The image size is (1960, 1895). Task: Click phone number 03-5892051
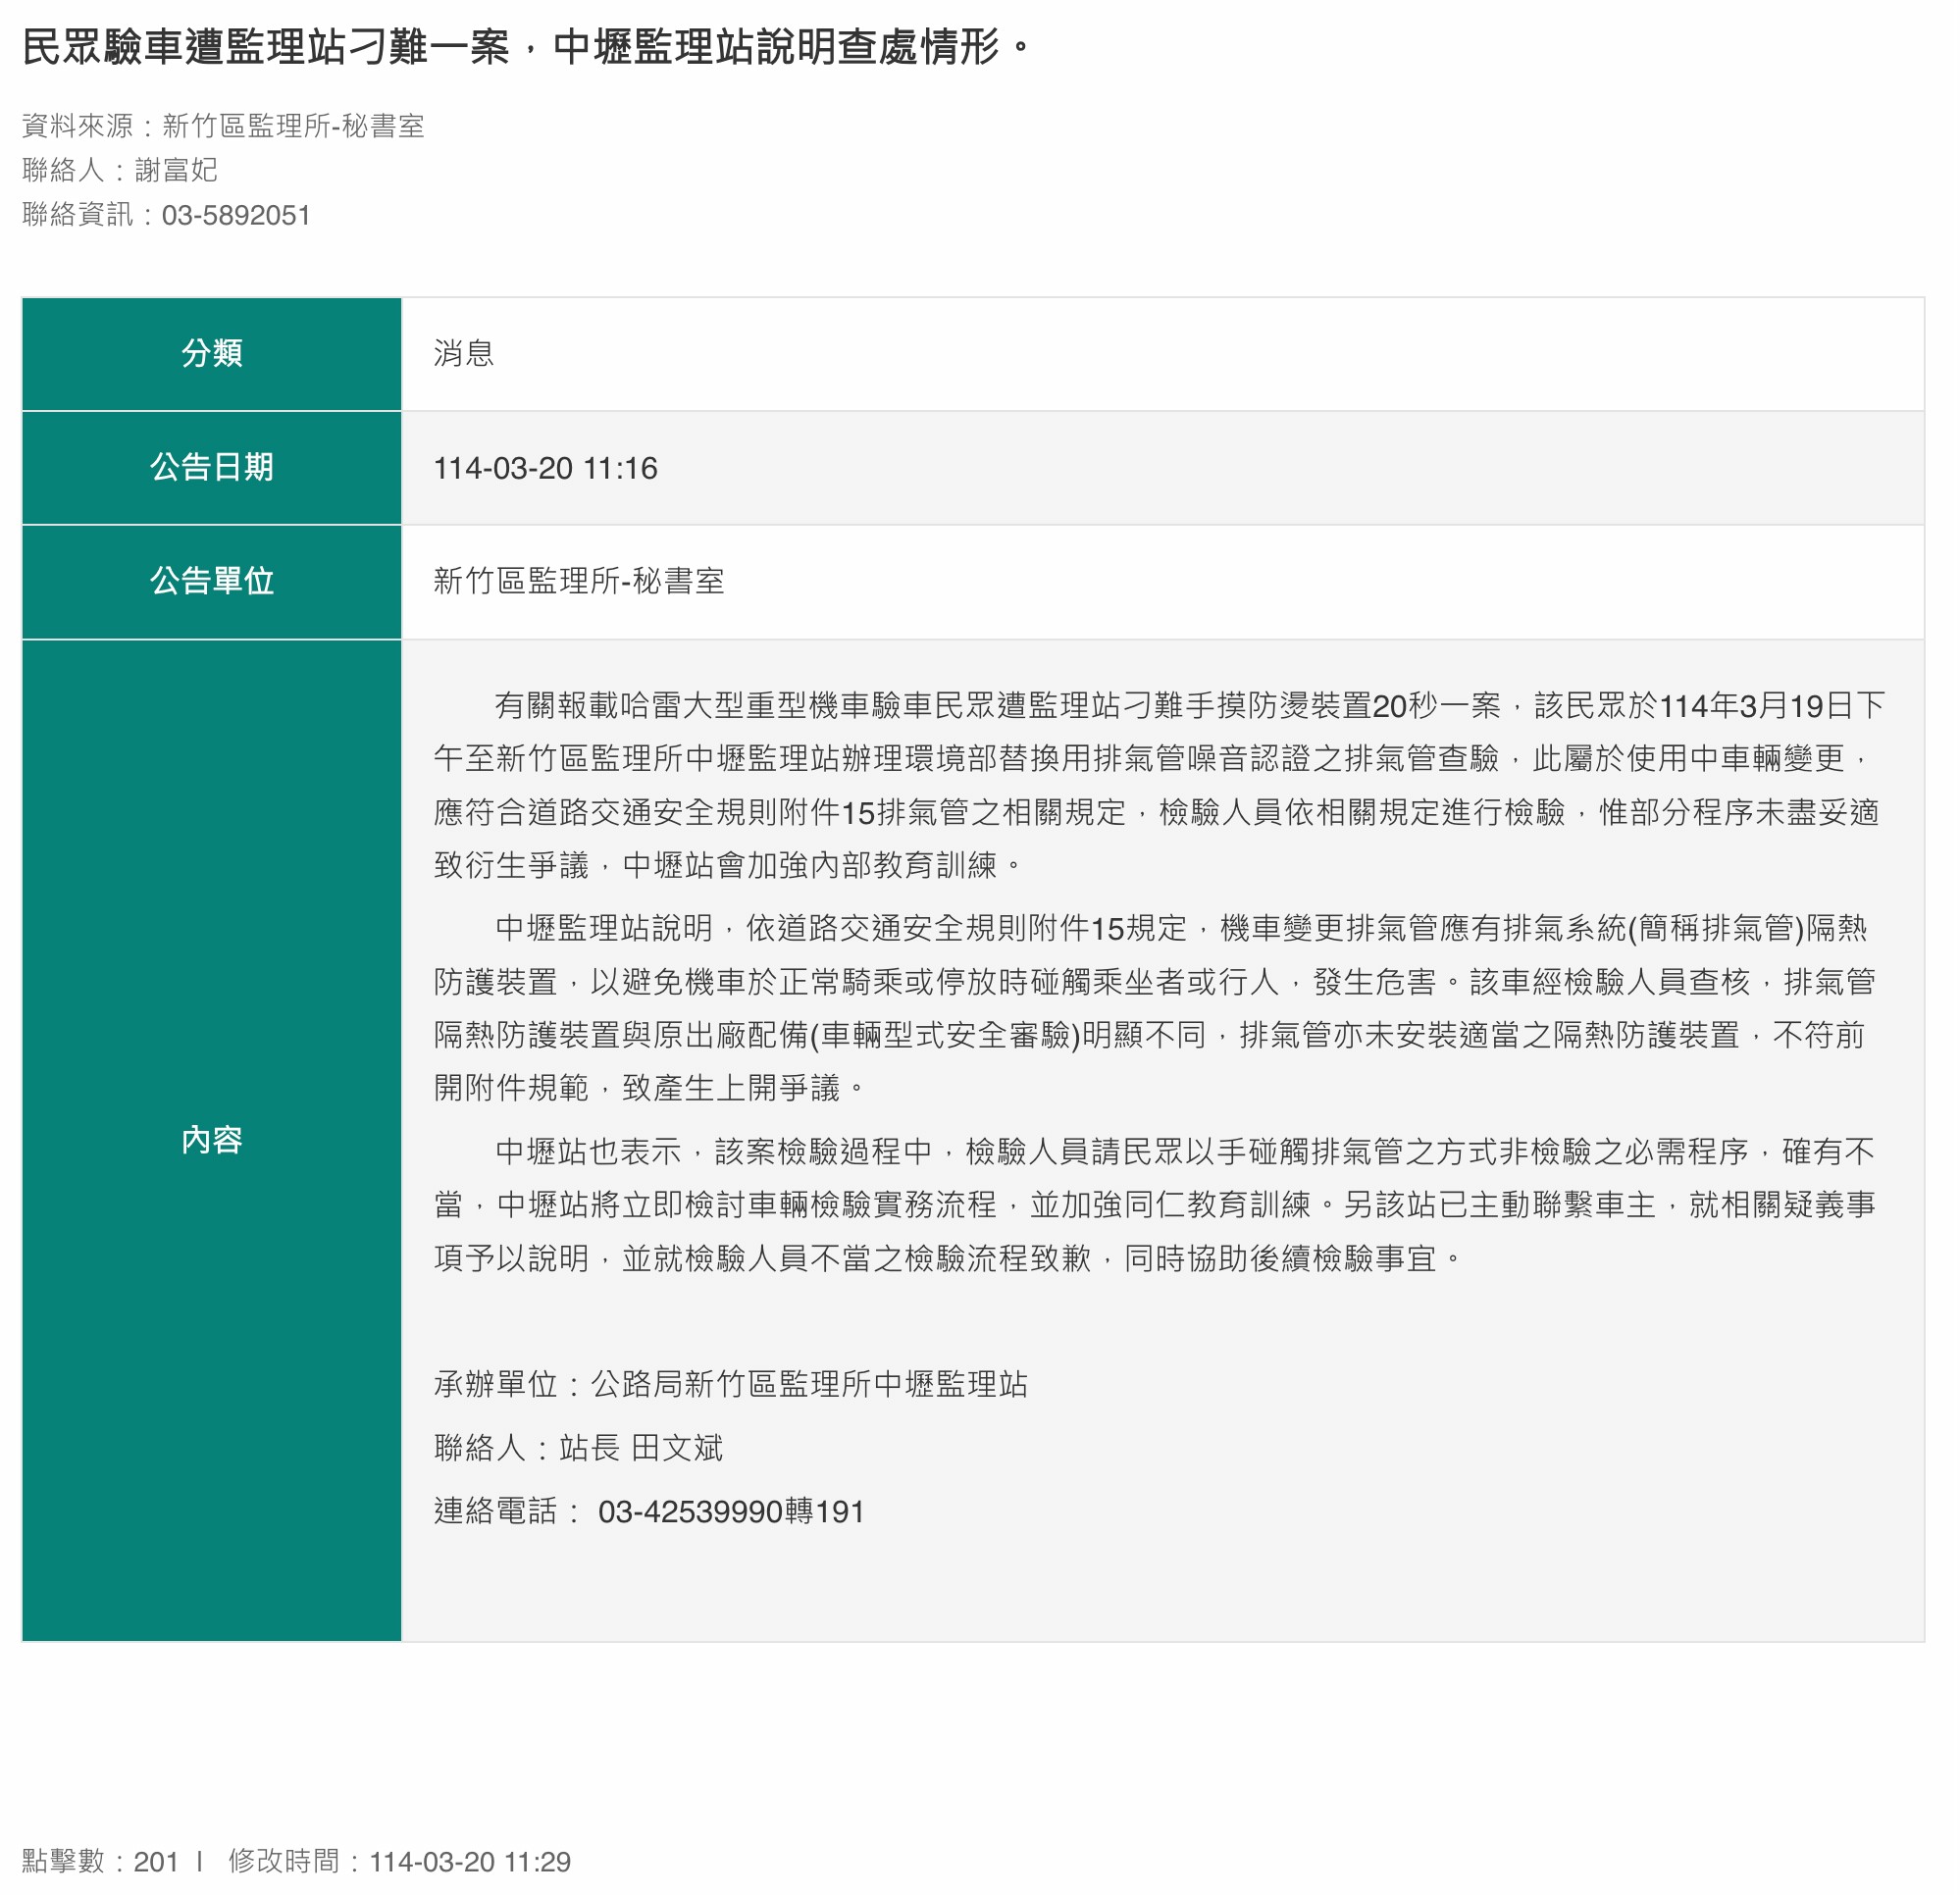[236, 215]
